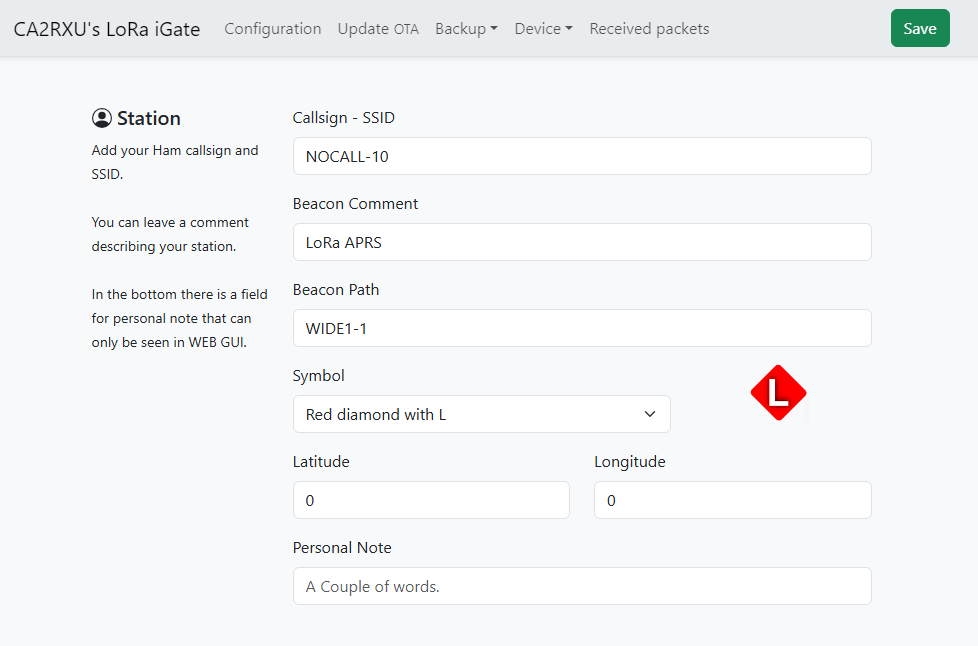Click the Symbol label
Image resolution: width=978 pixels, height=646 pixels.
point(318,376)
